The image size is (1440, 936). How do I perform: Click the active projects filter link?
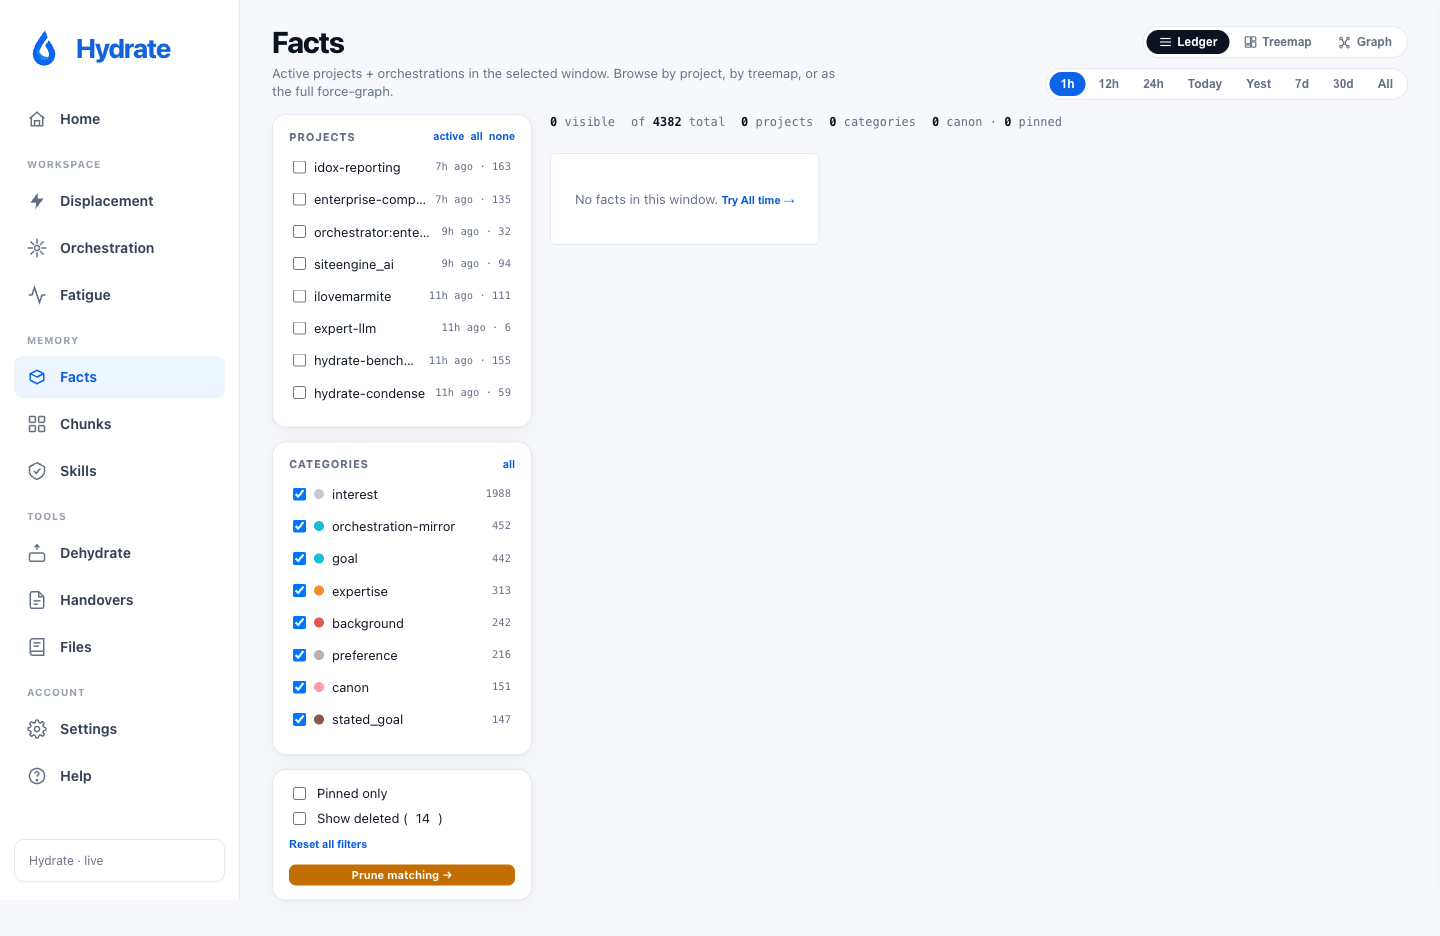[x=448, y=136]
